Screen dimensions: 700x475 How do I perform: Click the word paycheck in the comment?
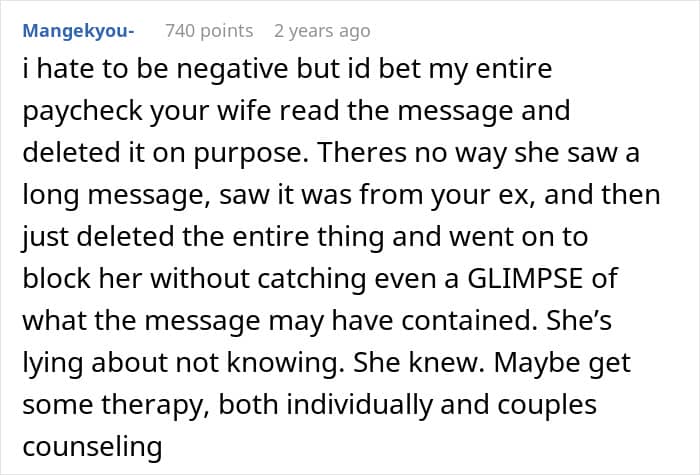point(82,112)
